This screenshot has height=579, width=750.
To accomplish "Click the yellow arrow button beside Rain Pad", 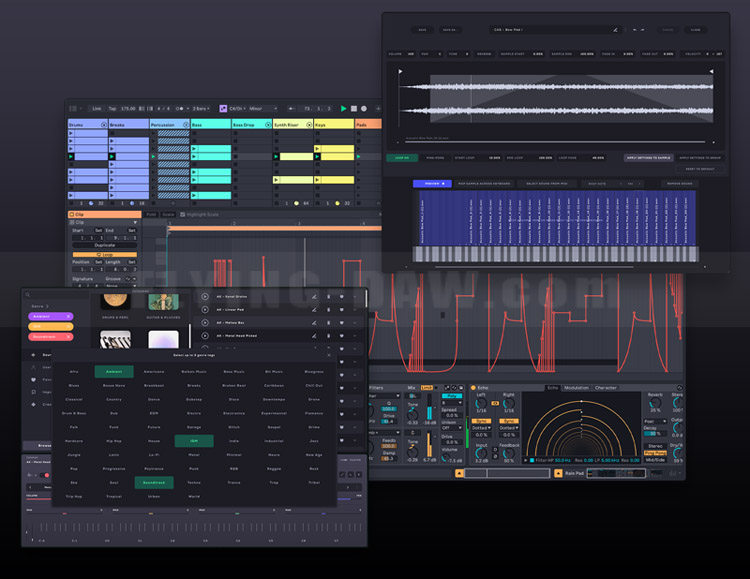I will coord(558,473).
